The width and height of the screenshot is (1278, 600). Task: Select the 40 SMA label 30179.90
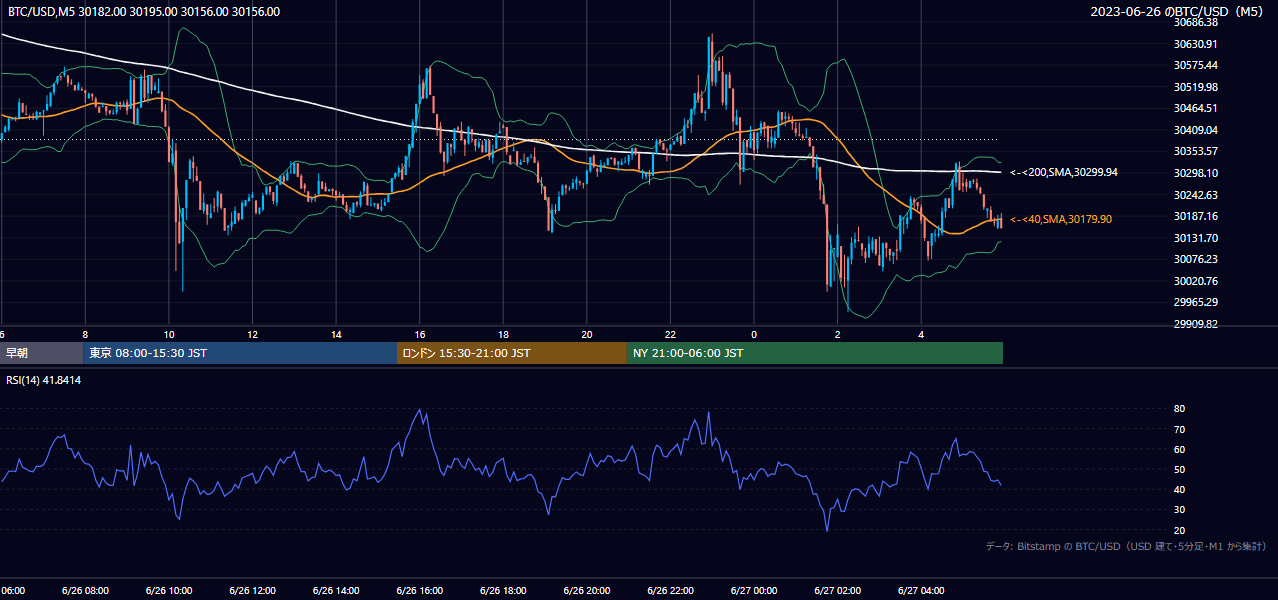(1060, 219)
